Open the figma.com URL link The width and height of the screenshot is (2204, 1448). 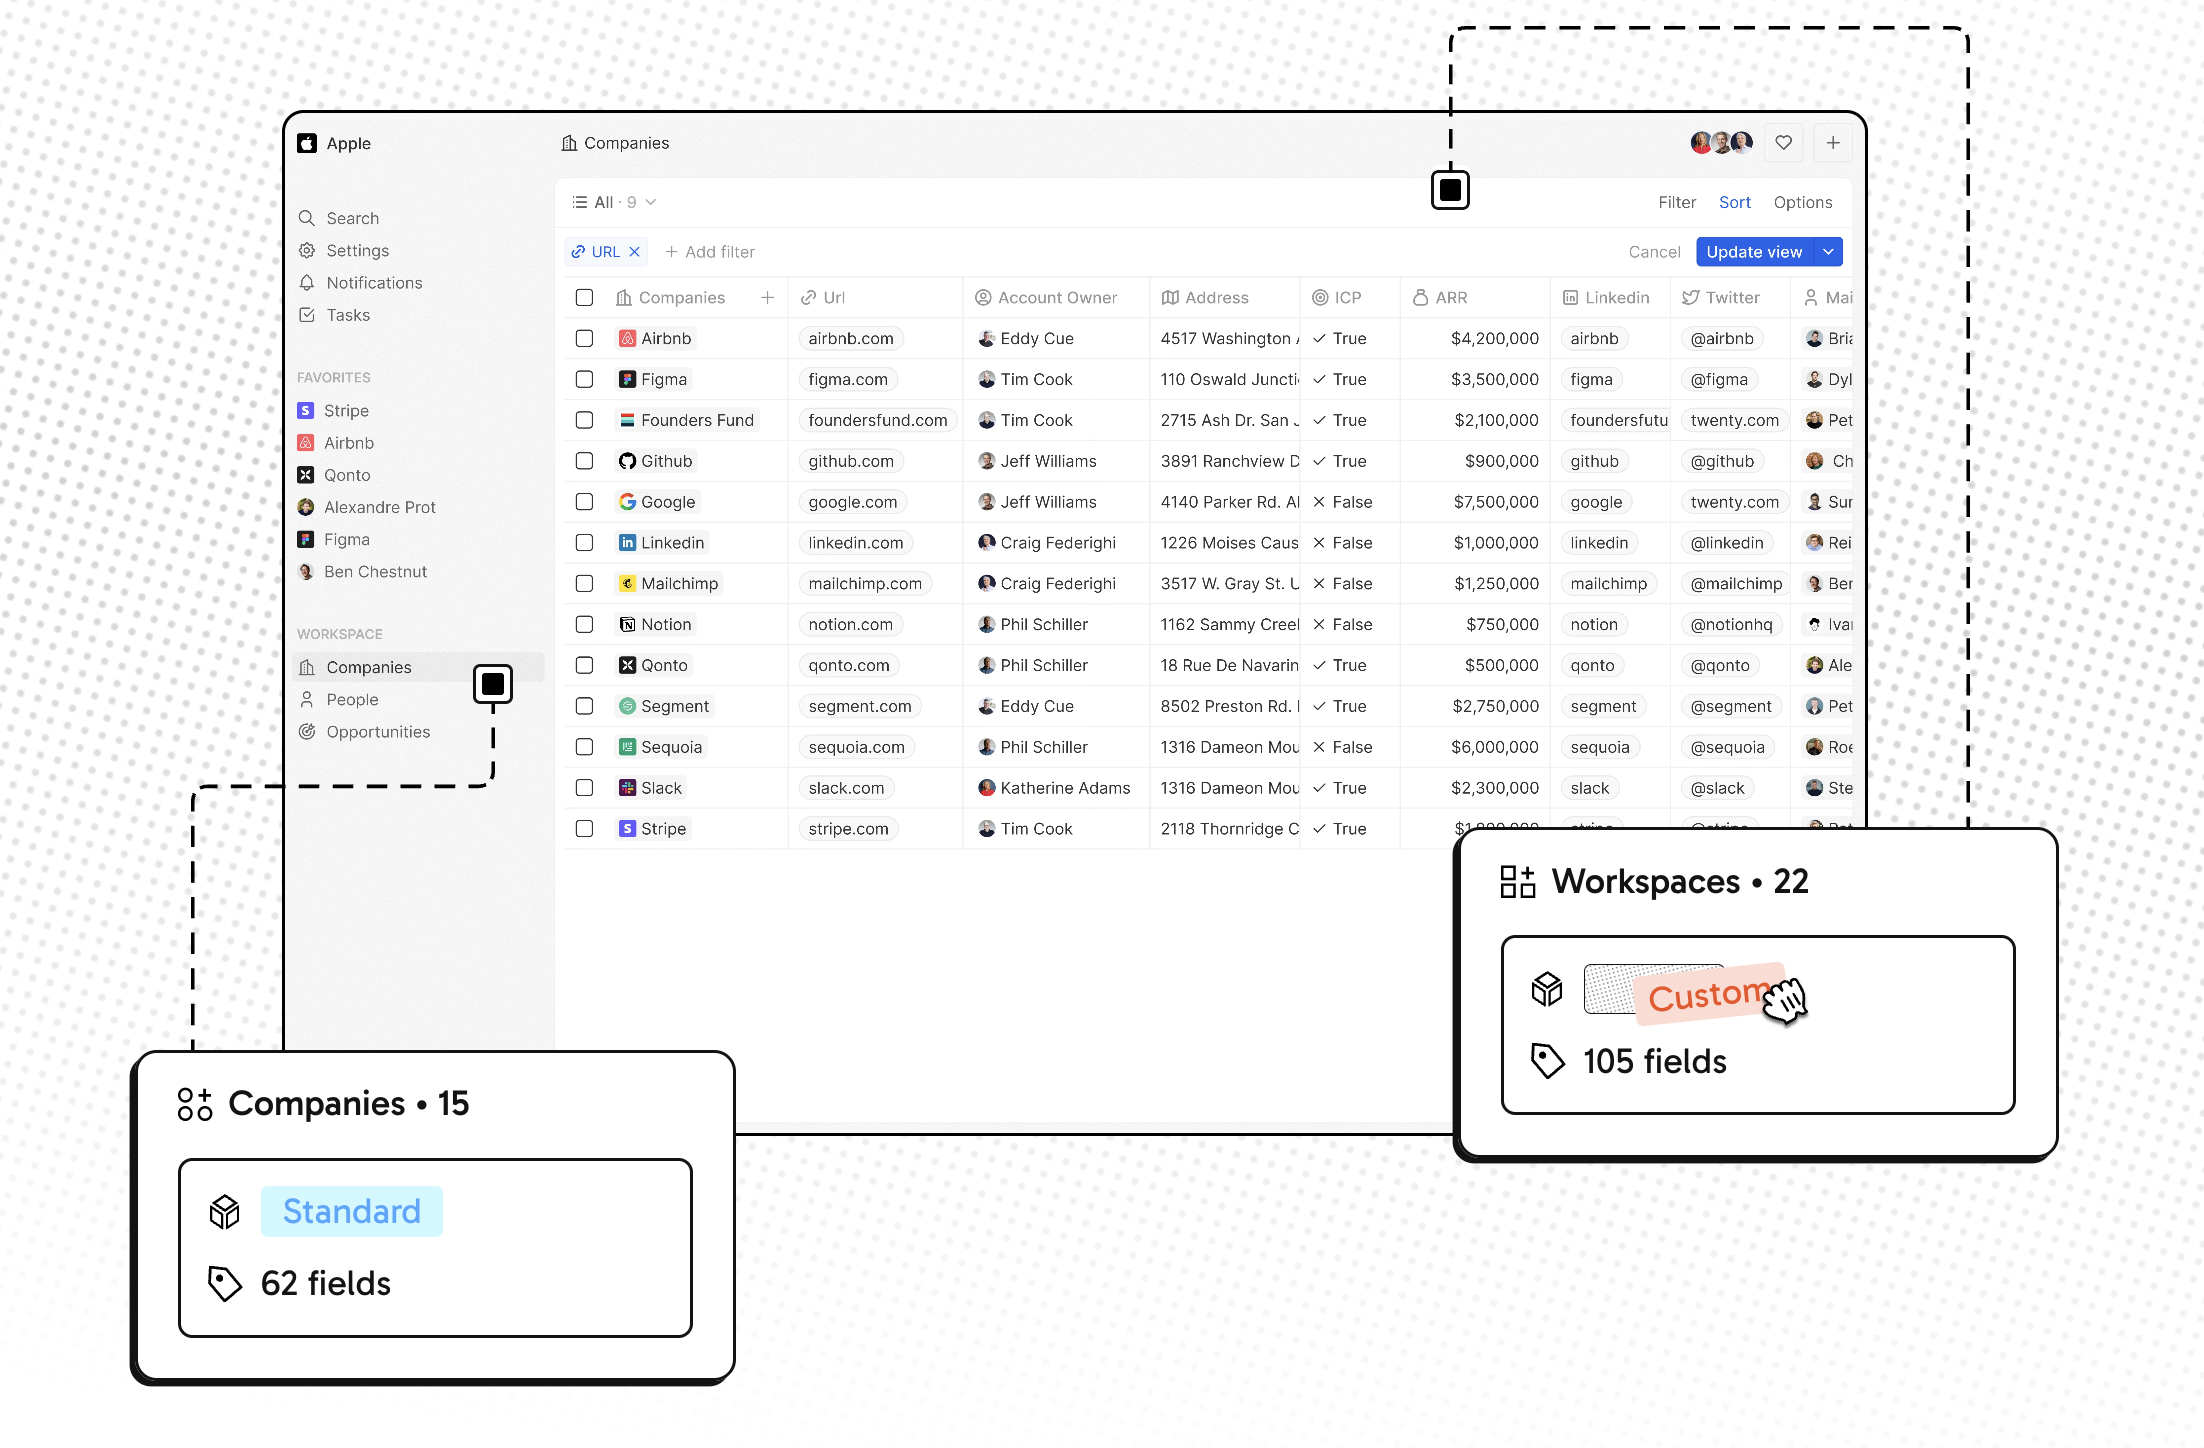tap(847, 379)
